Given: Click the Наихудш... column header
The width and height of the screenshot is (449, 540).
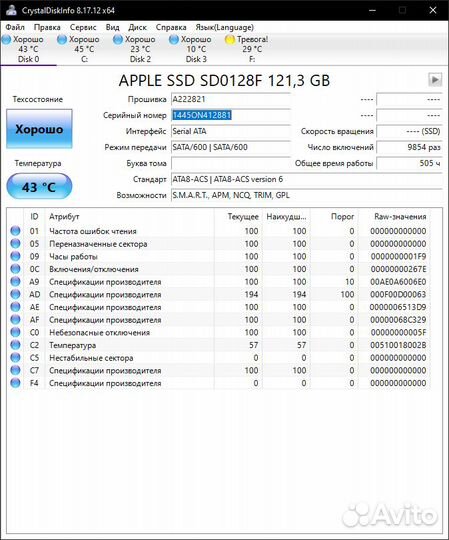Looking at the screenshot, I should (286, 217).
